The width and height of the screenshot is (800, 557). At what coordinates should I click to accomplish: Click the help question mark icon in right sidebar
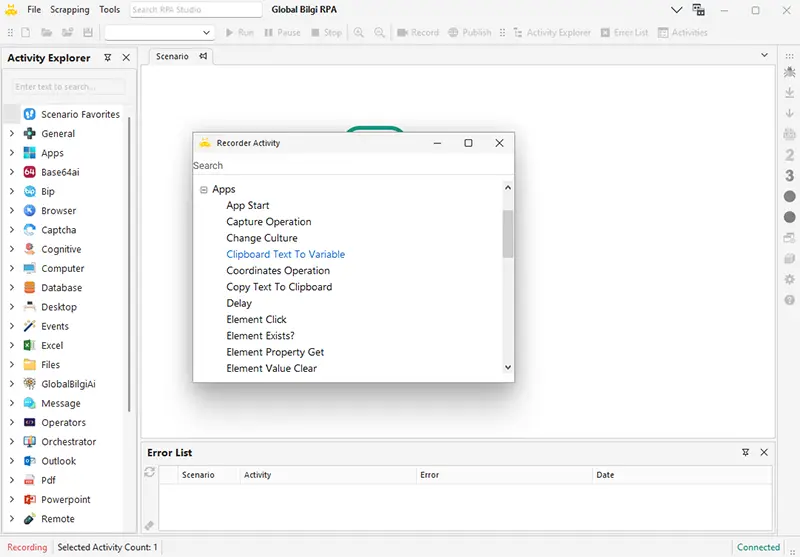pyautogui.click(x=789, y=300)
